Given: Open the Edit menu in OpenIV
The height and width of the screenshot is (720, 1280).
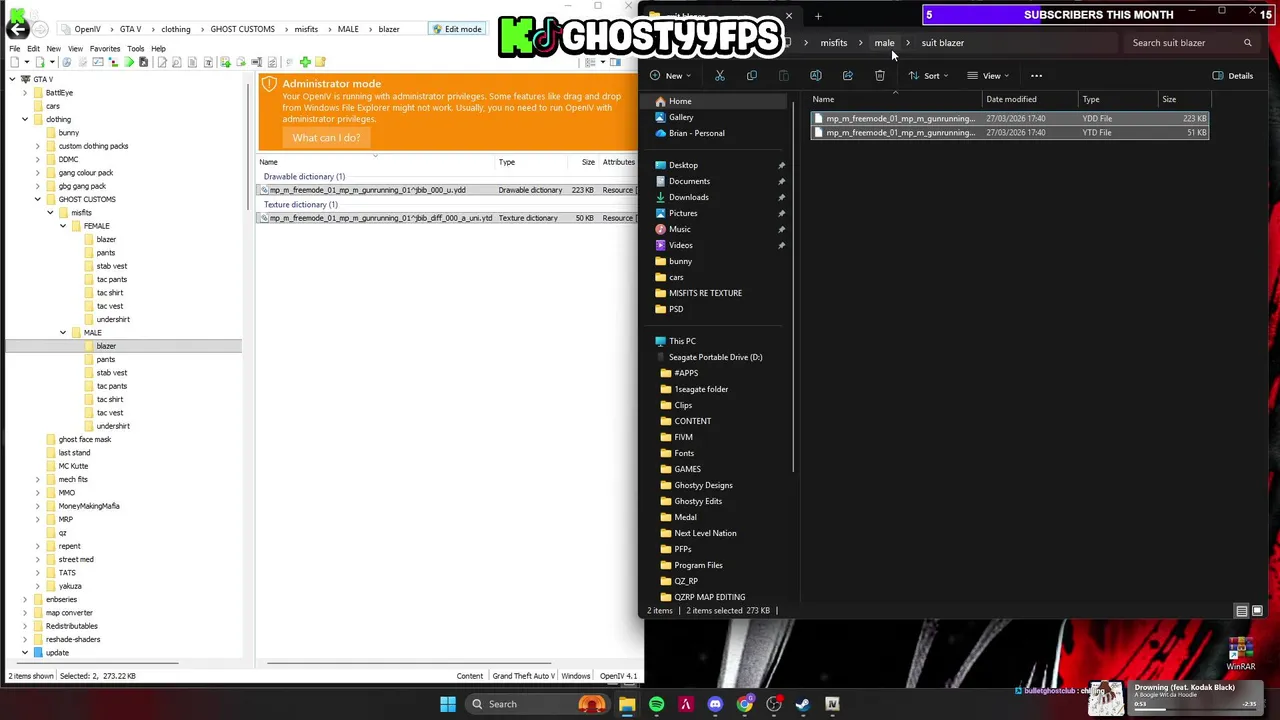Looking at the screenshot, I should tap(33, 48).
